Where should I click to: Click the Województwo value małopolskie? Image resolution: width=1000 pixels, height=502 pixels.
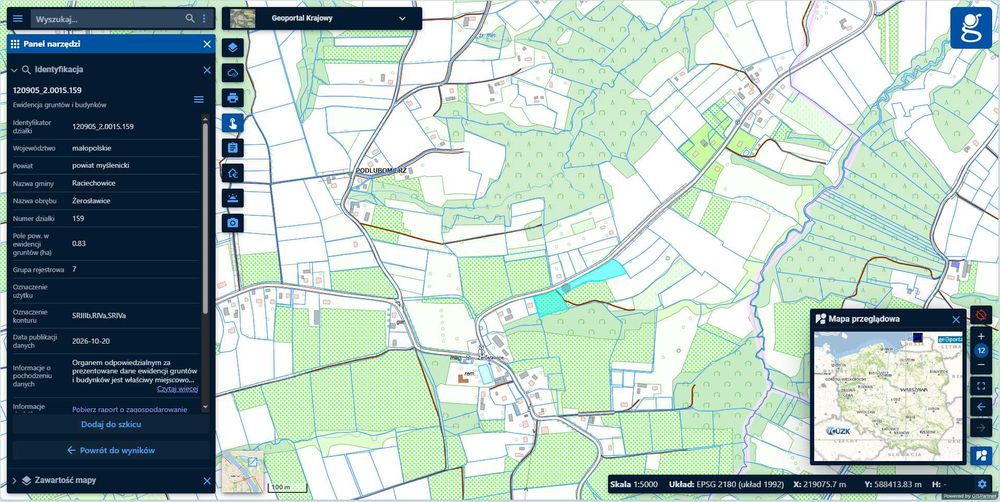[92, 148]
